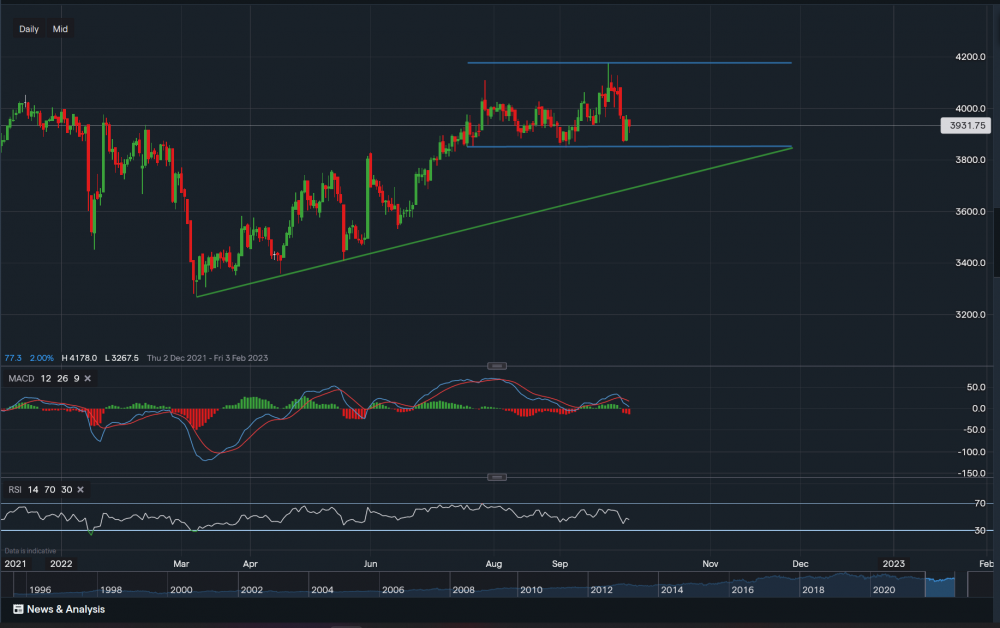Remove the RSI indicator using its X
The width and height of the screenshot is (1000, 628).
pyautogui.click(x=79, y=489)
